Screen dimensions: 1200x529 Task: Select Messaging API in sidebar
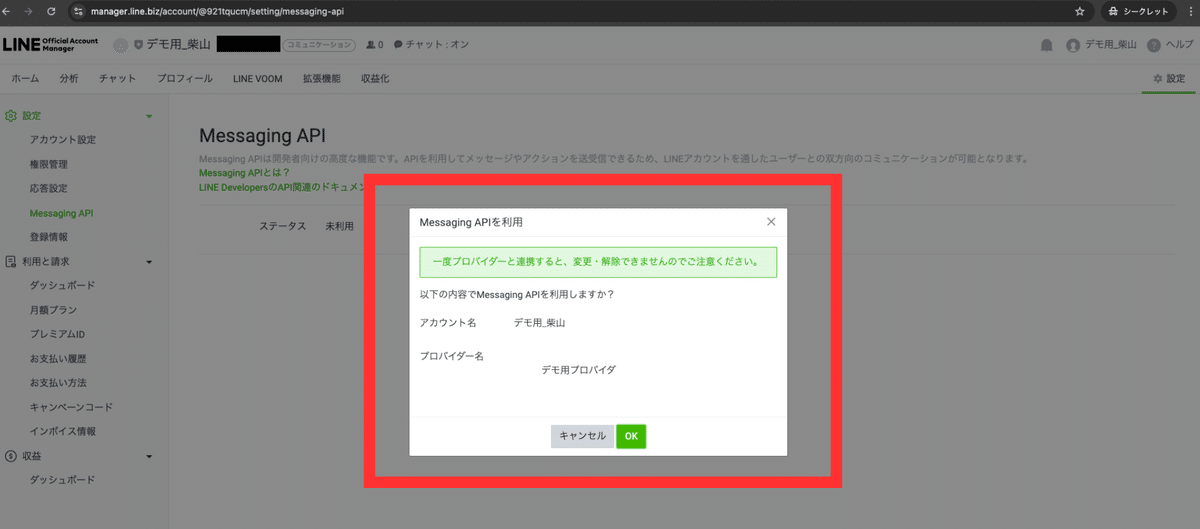tap(61, 213)
